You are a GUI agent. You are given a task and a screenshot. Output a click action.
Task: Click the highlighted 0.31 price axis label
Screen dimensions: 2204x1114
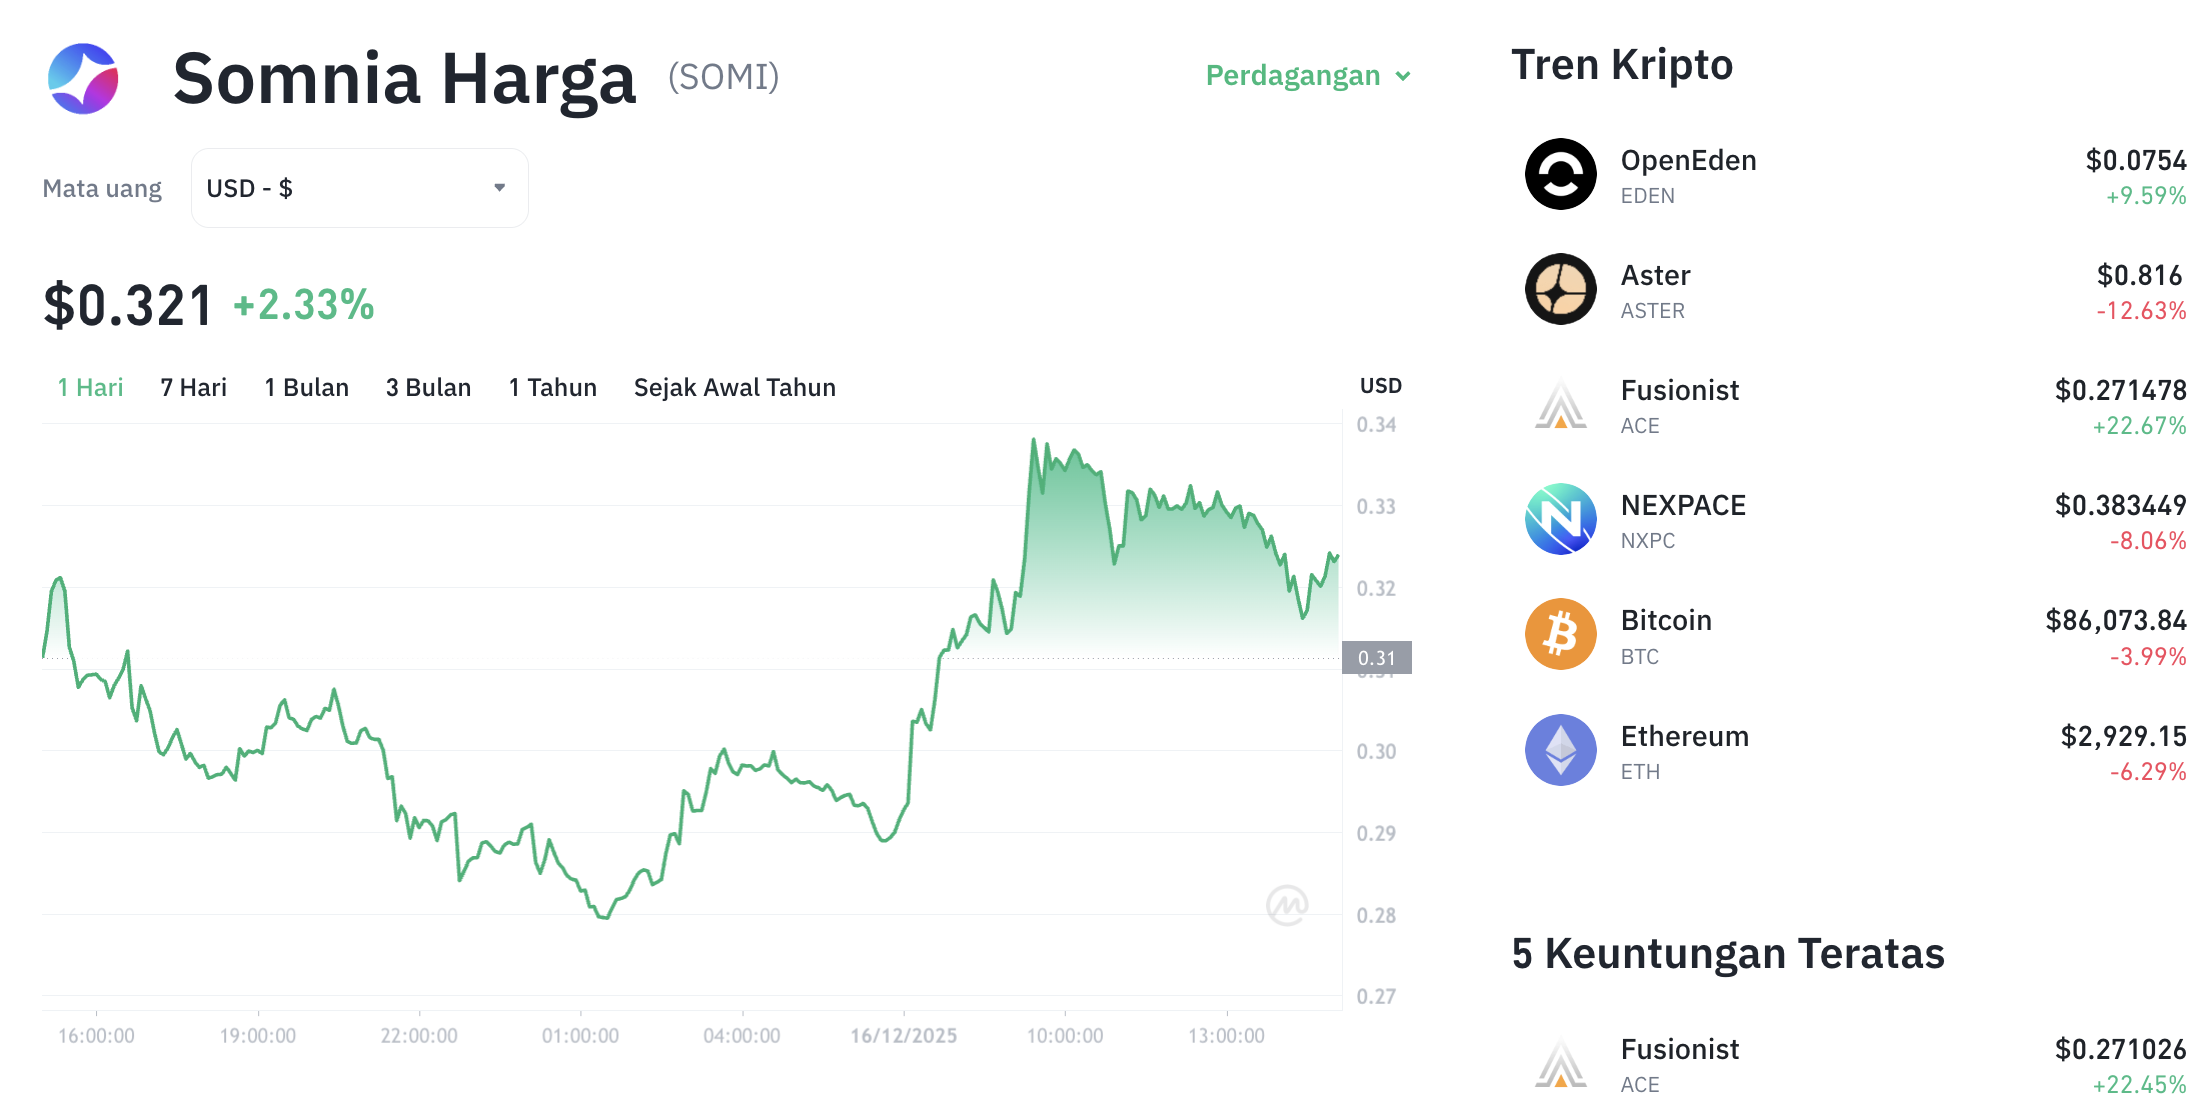pos(1377,657)
